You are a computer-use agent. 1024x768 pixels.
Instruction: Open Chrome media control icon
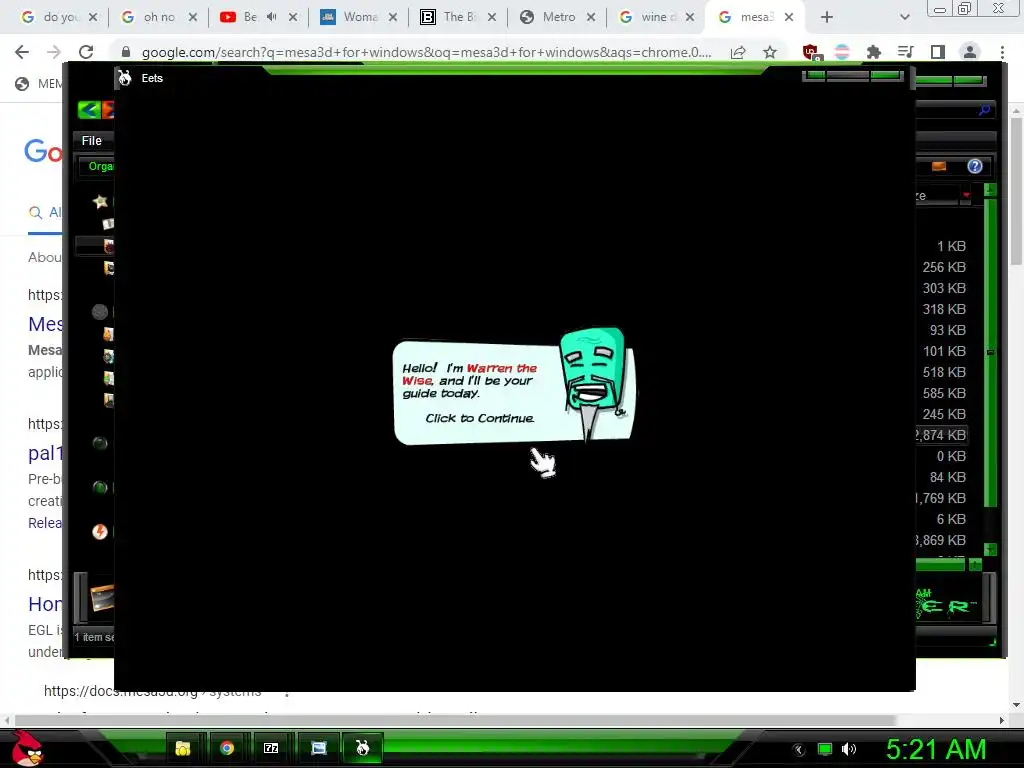pos(905,52)
